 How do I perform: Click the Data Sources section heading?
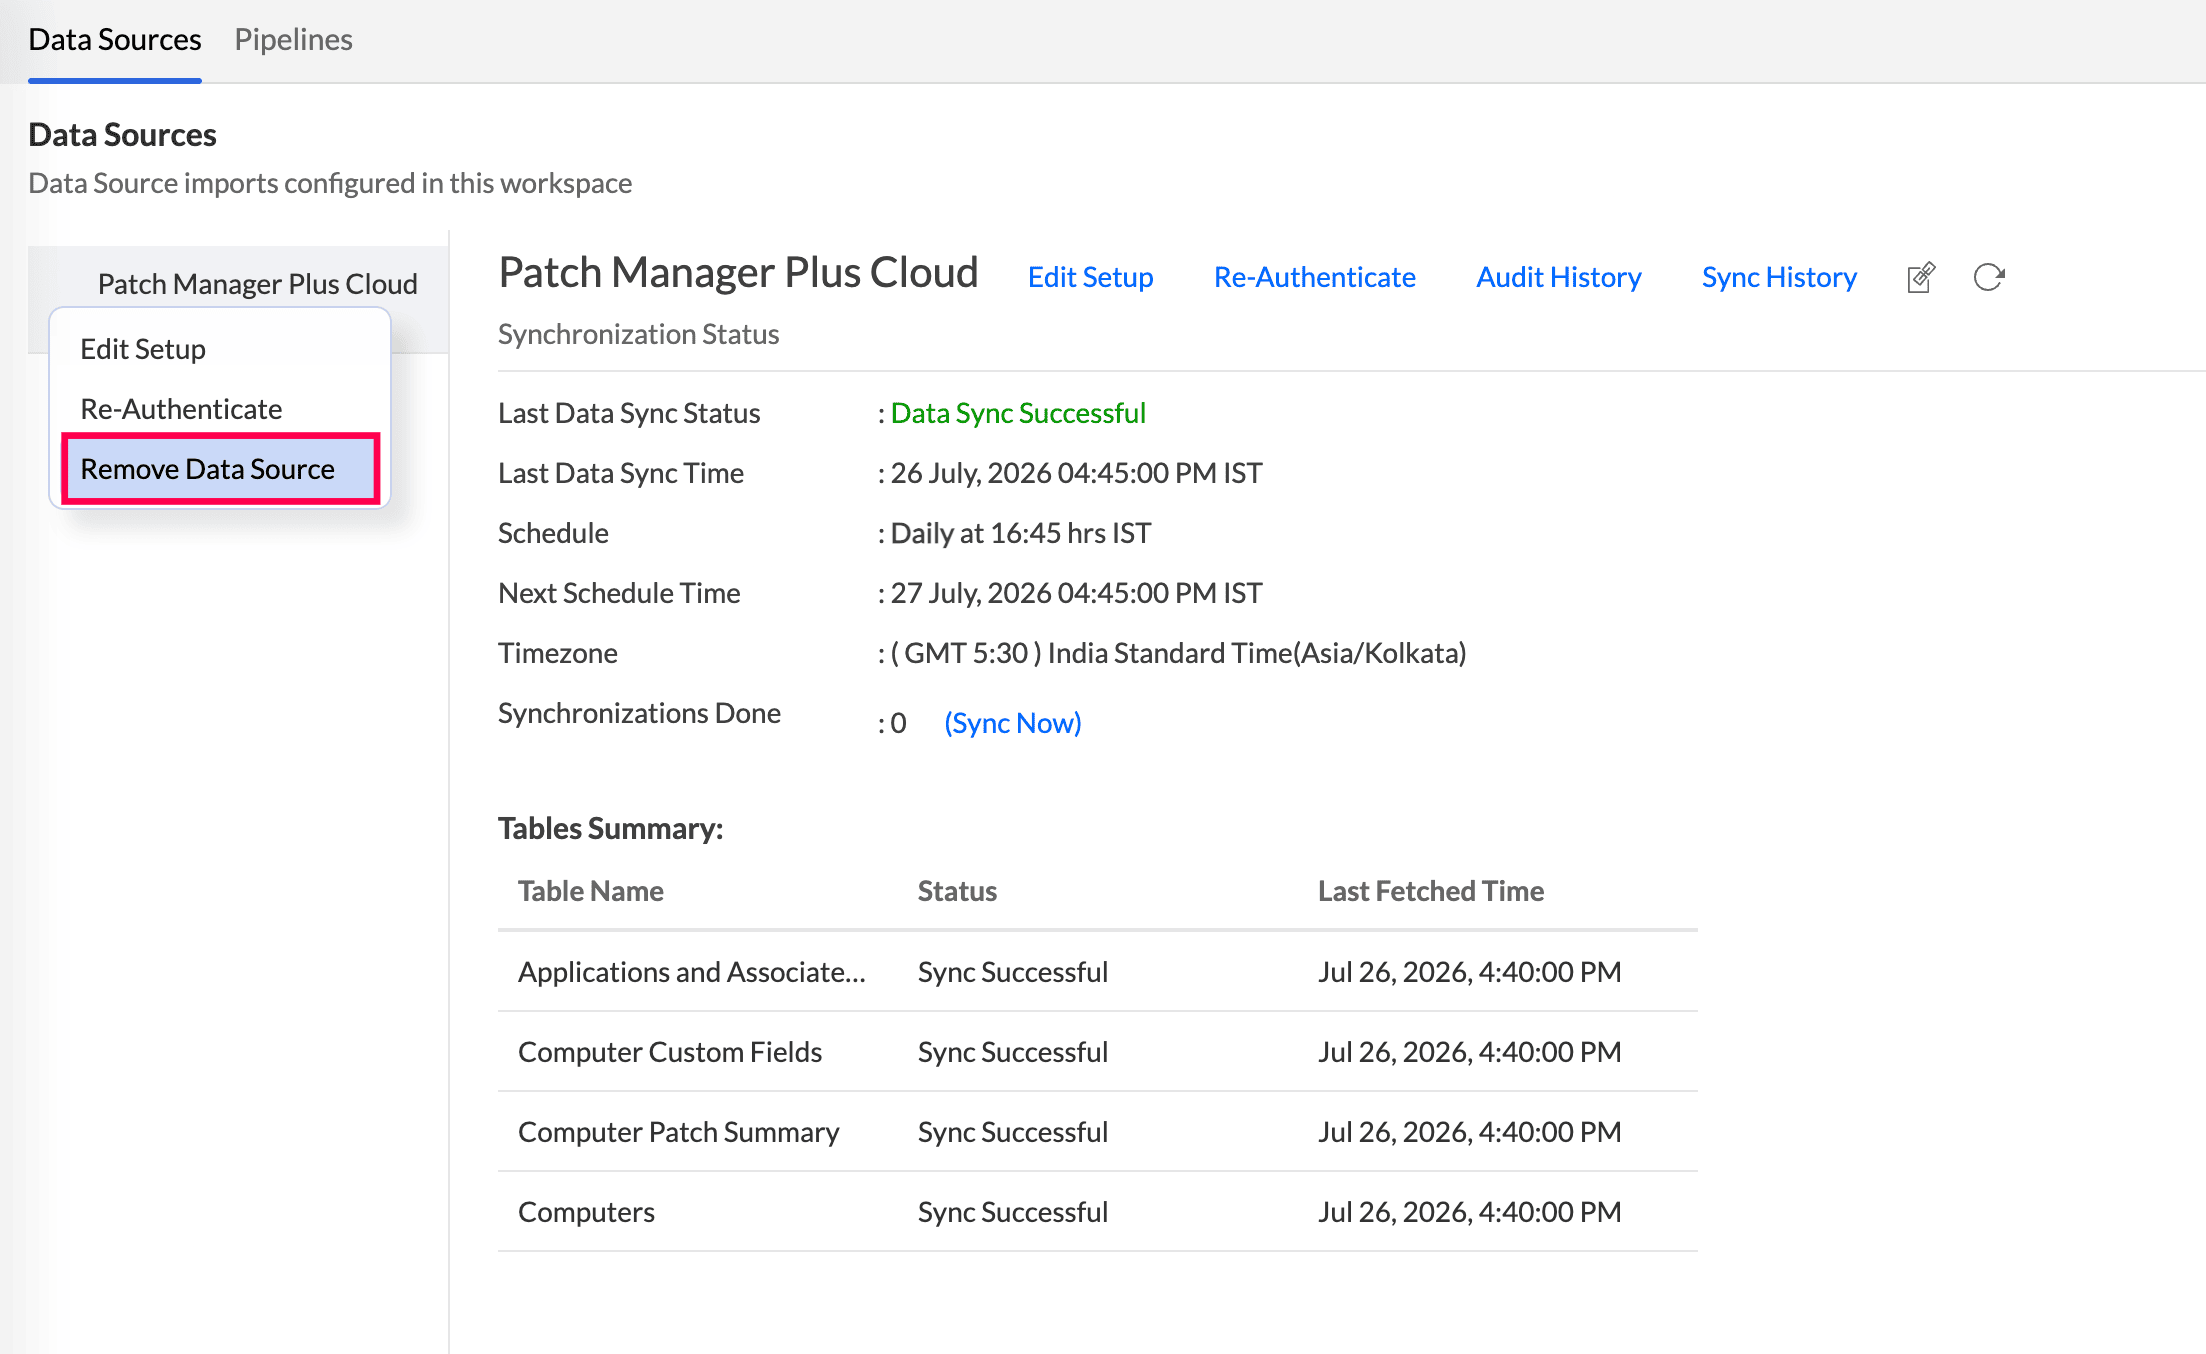click(x=122, y=135)
